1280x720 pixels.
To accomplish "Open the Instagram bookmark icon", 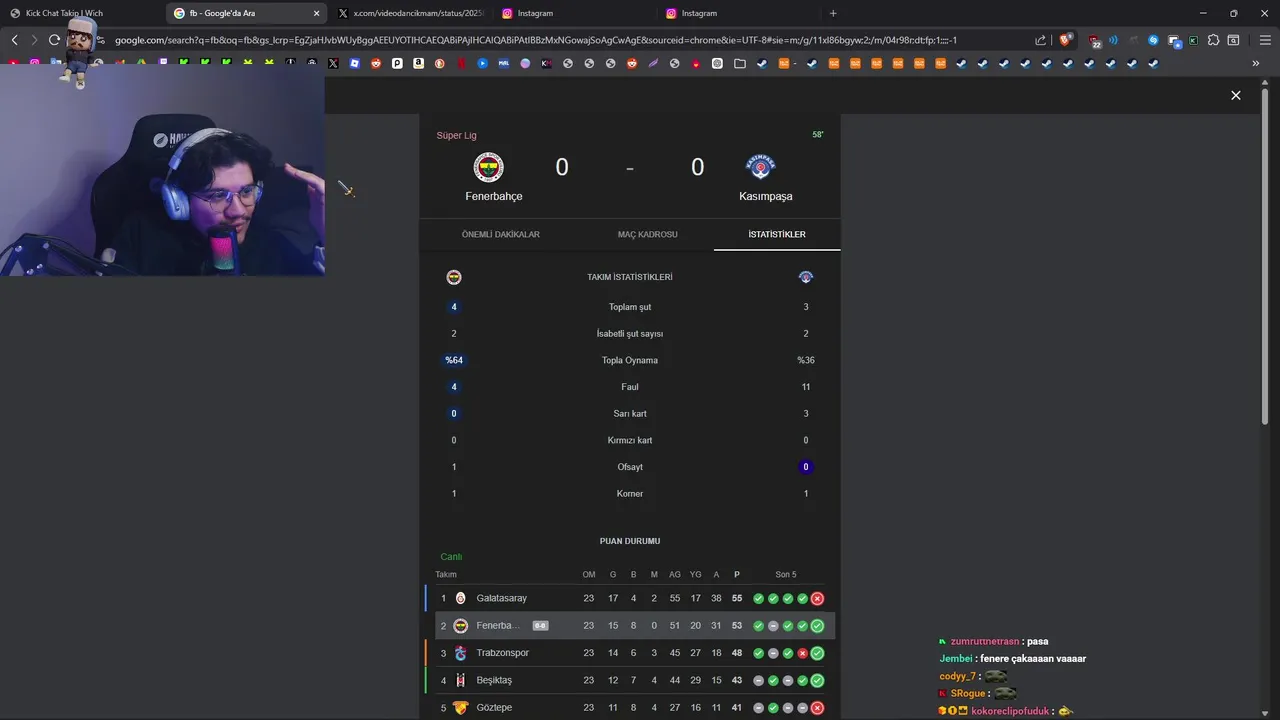I will click(35, 63).
